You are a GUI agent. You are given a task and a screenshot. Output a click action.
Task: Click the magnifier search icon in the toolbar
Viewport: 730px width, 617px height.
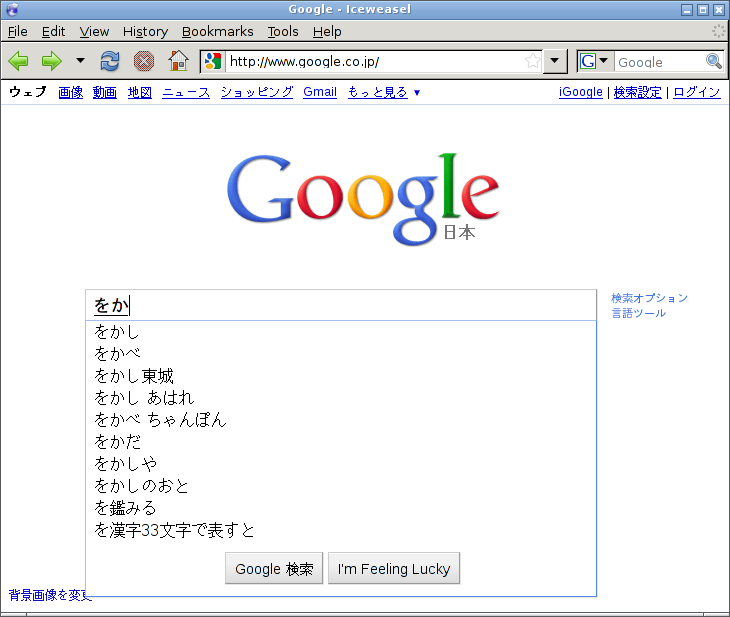tap(714, 61)
